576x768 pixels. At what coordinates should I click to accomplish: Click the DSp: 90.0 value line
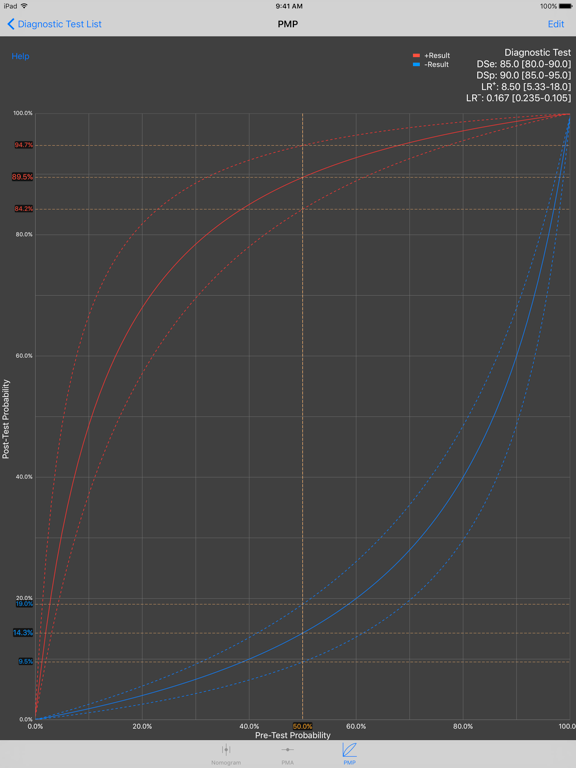[524, 75]
